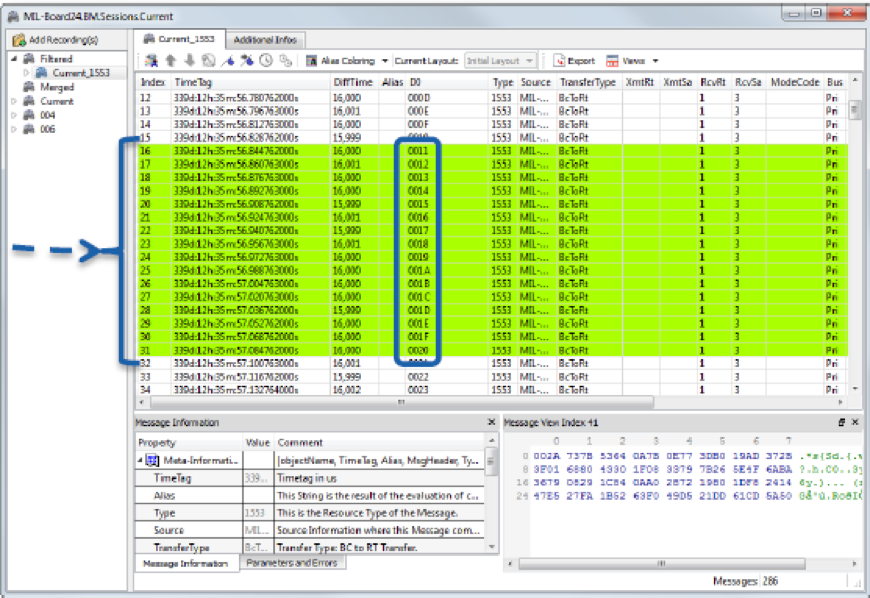The width and height of the screenshot is (870, 598).
Task: Open the Views dropdown arrow
Action: 655,60
